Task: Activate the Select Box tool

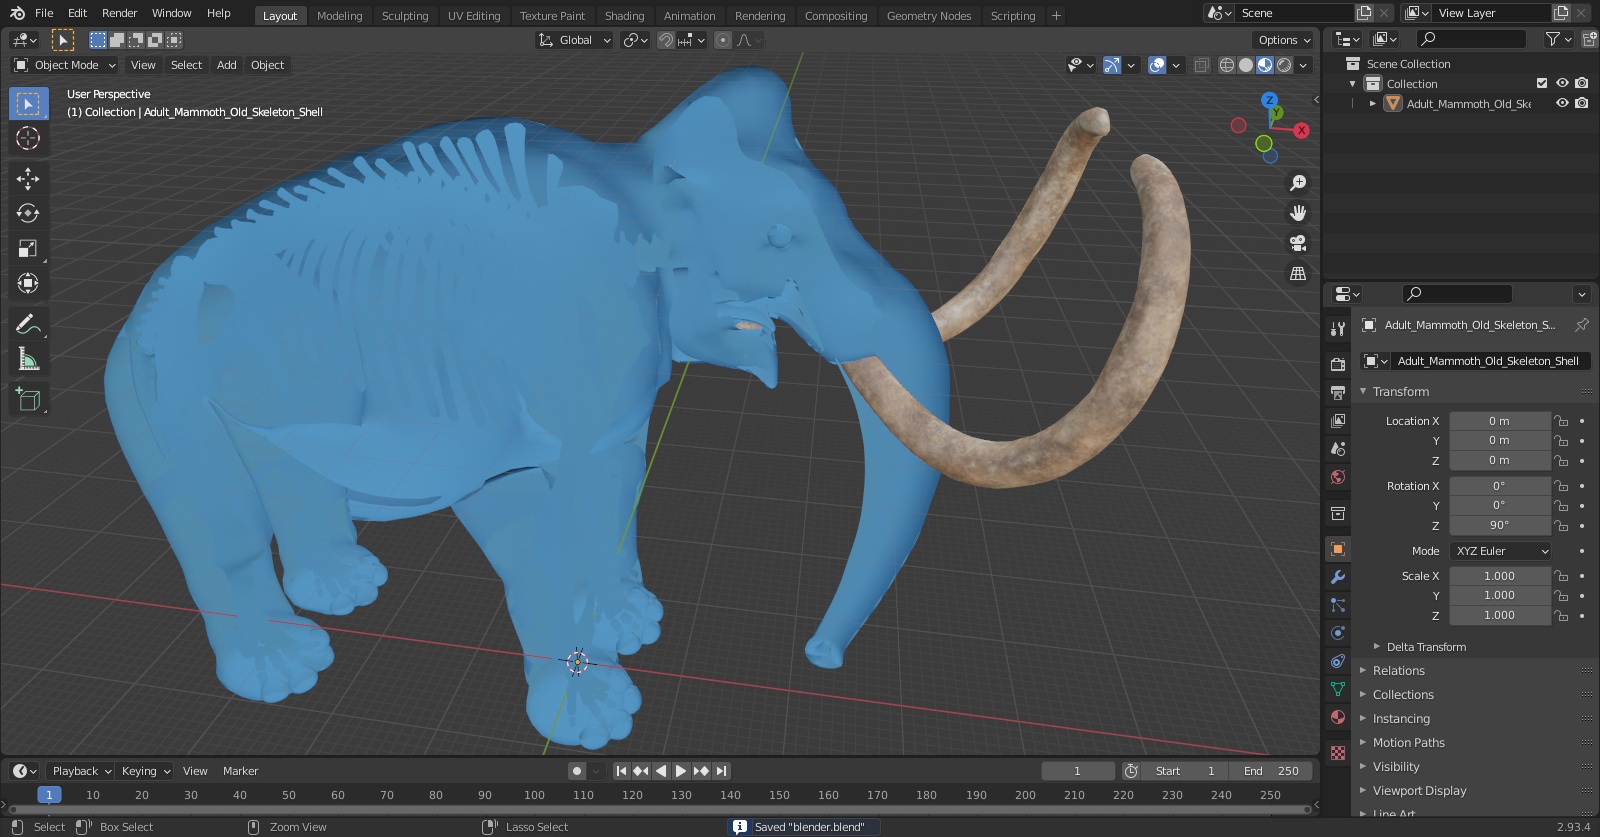Action: pos(28,103)
